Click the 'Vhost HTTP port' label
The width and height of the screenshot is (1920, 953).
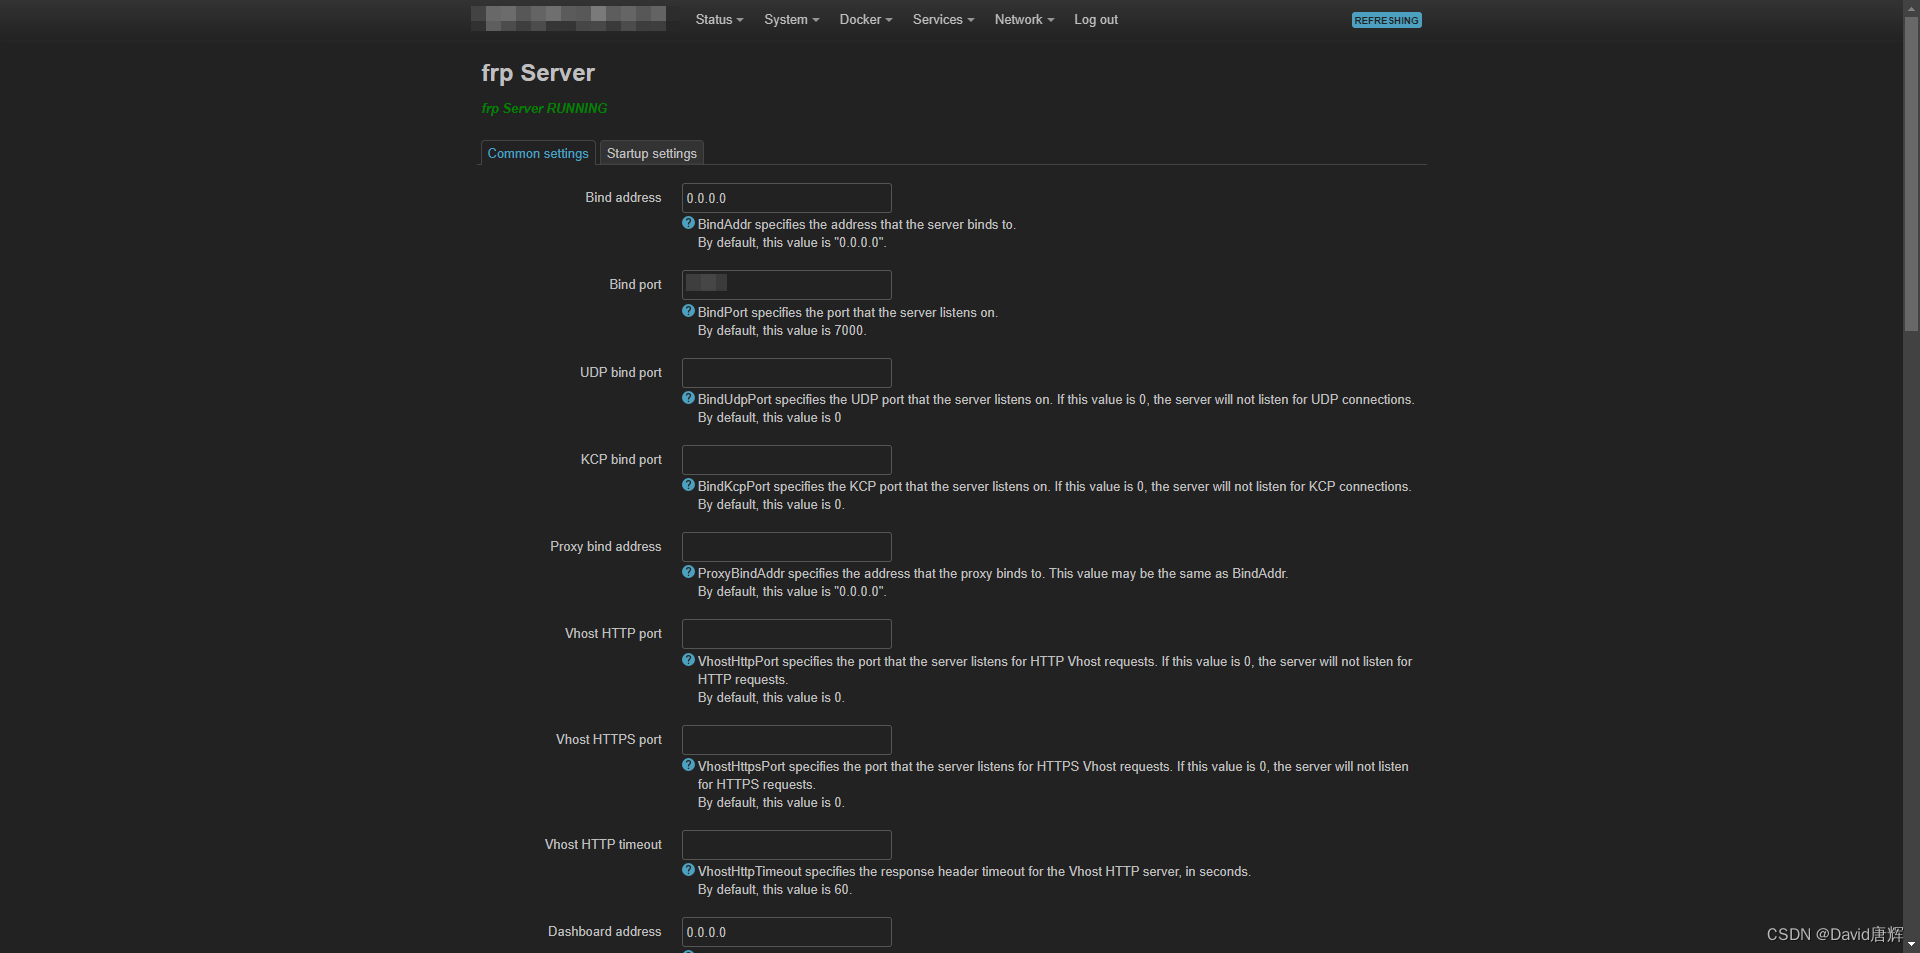[x=613, y=634]
